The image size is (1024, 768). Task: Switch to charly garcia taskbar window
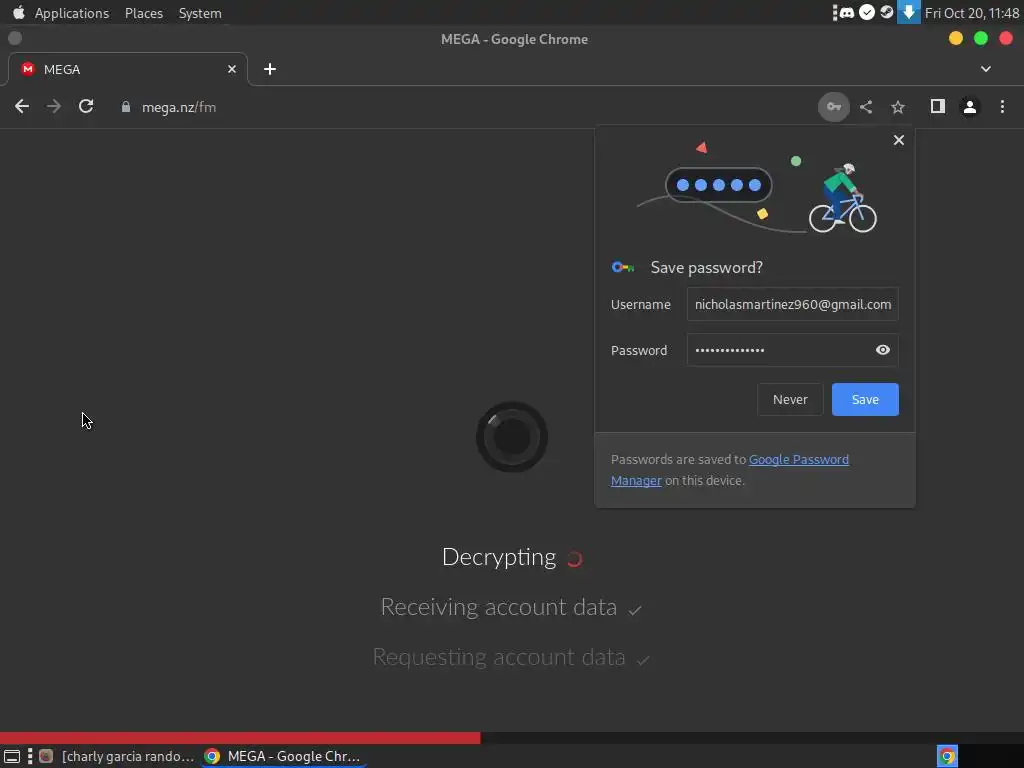point(118,756)
